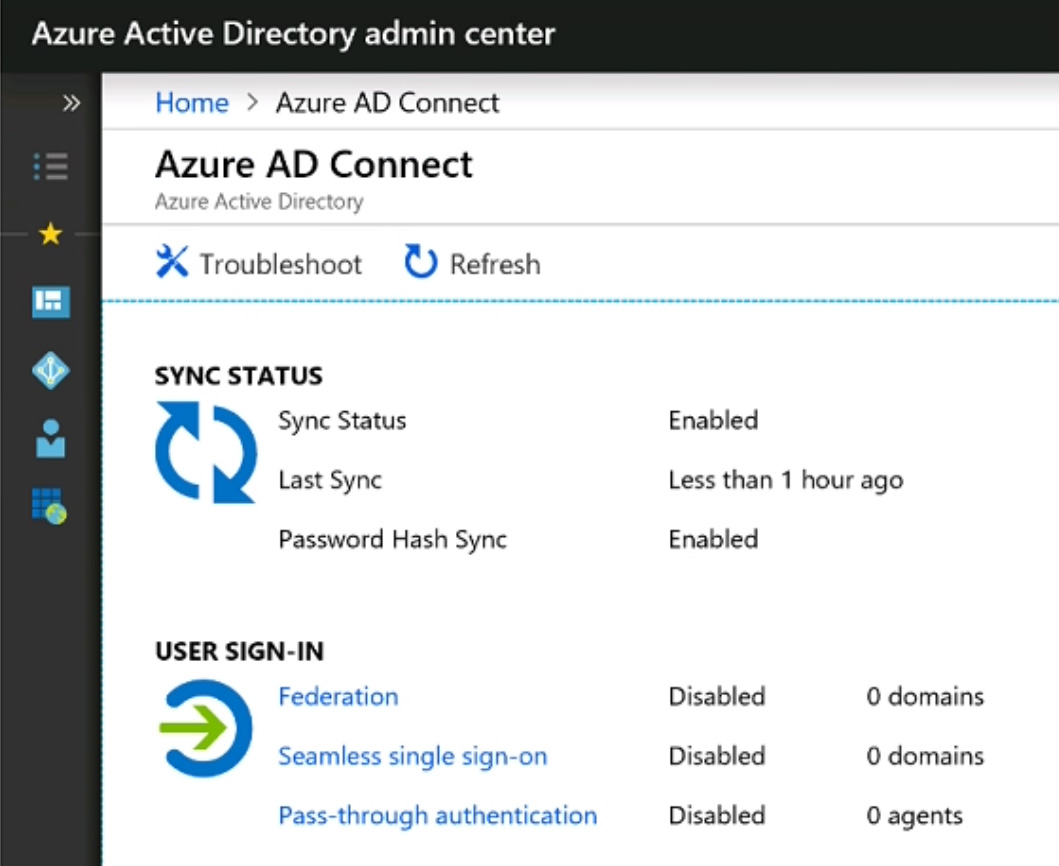Open the Seamless single sign-on link

412,756
